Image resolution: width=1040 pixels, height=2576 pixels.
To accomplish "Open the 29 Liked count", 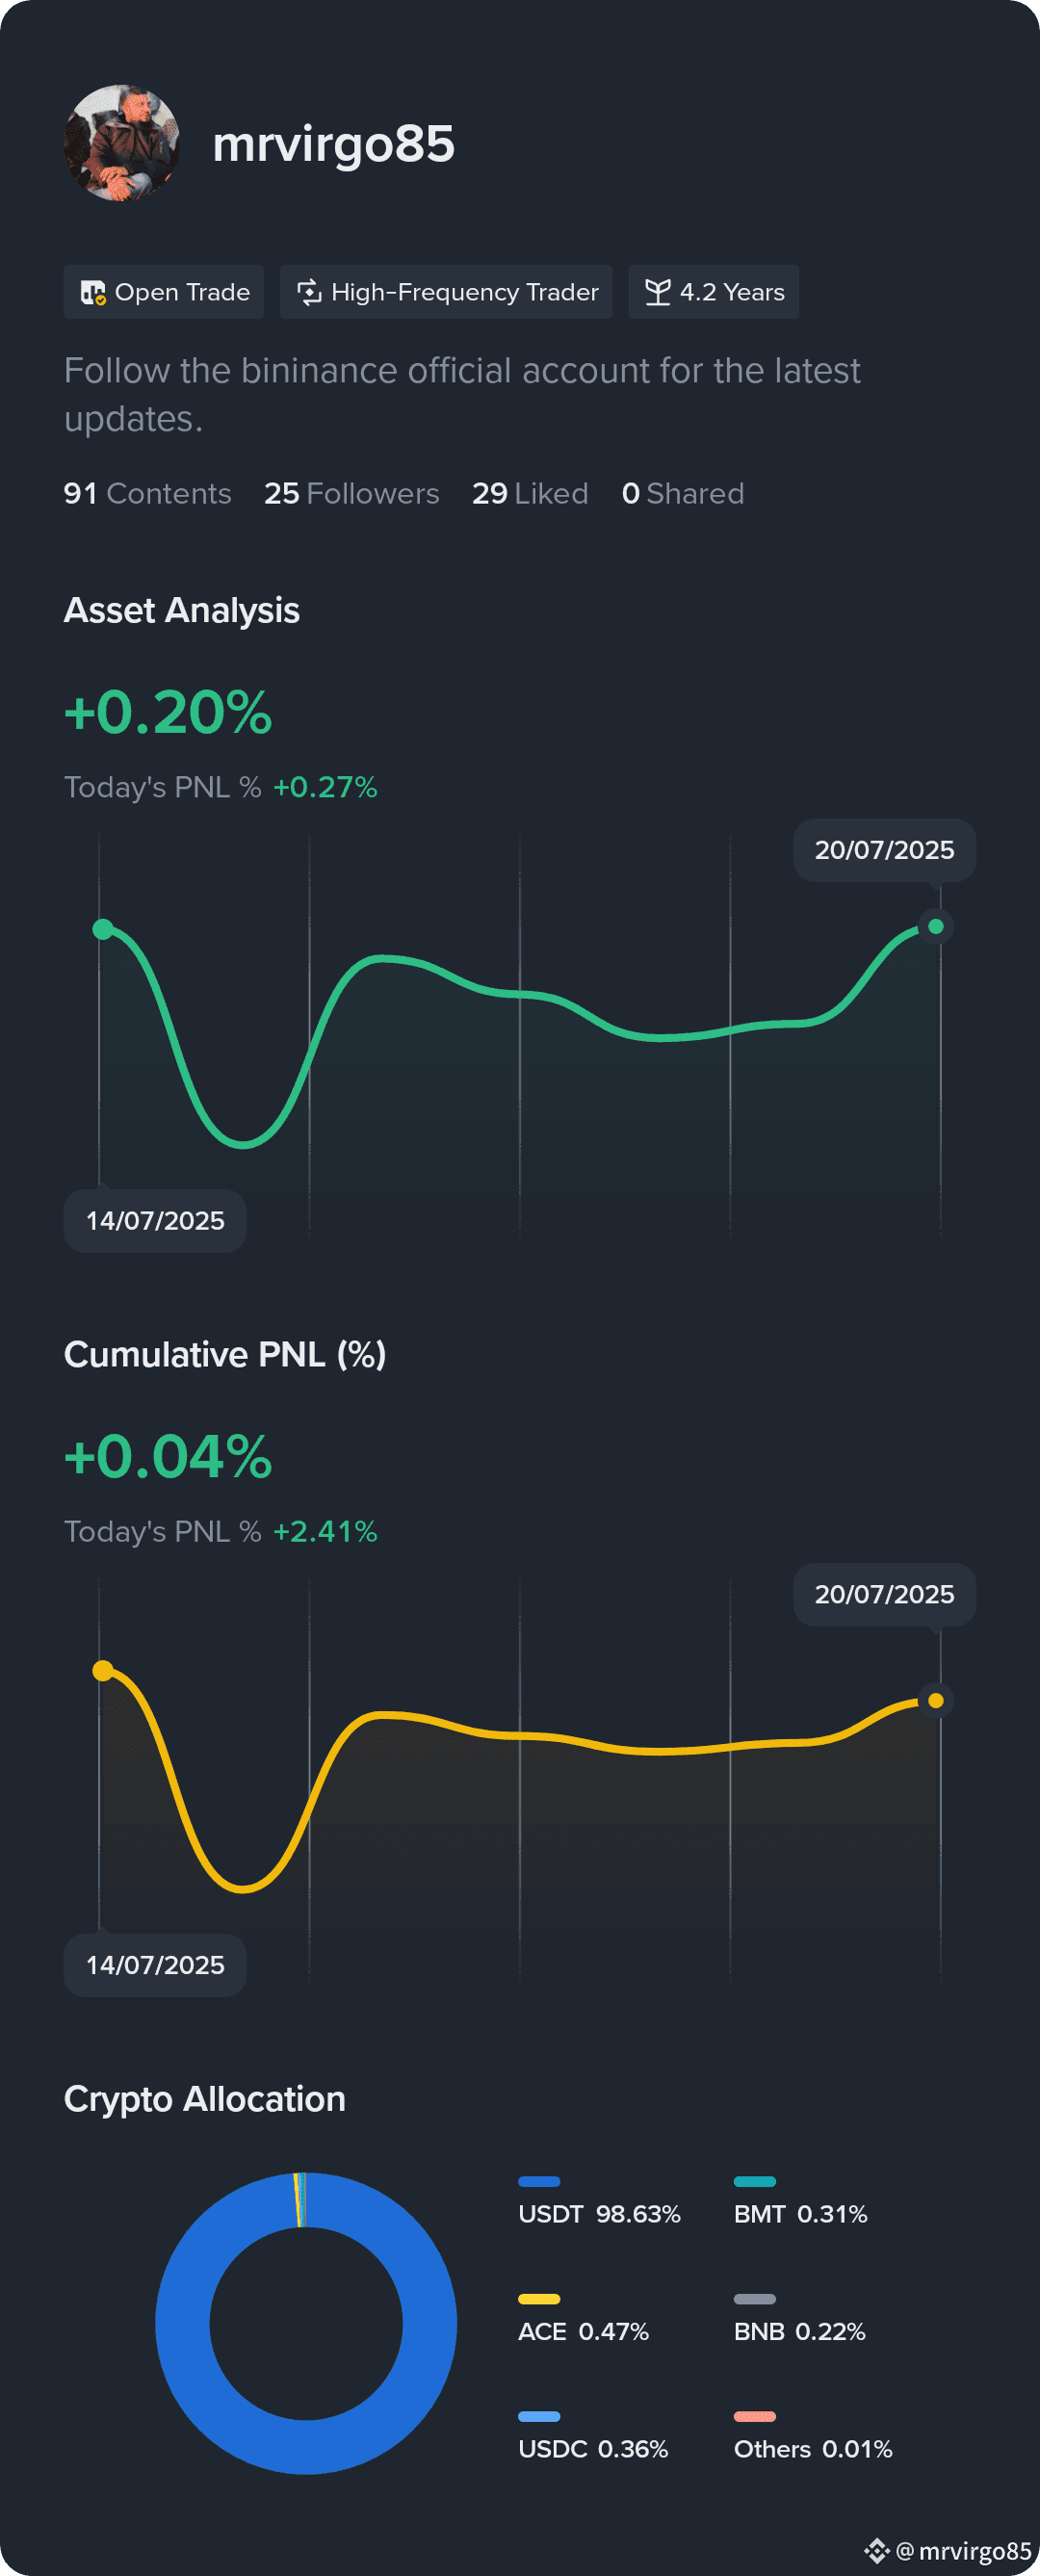I will [530, 494].
